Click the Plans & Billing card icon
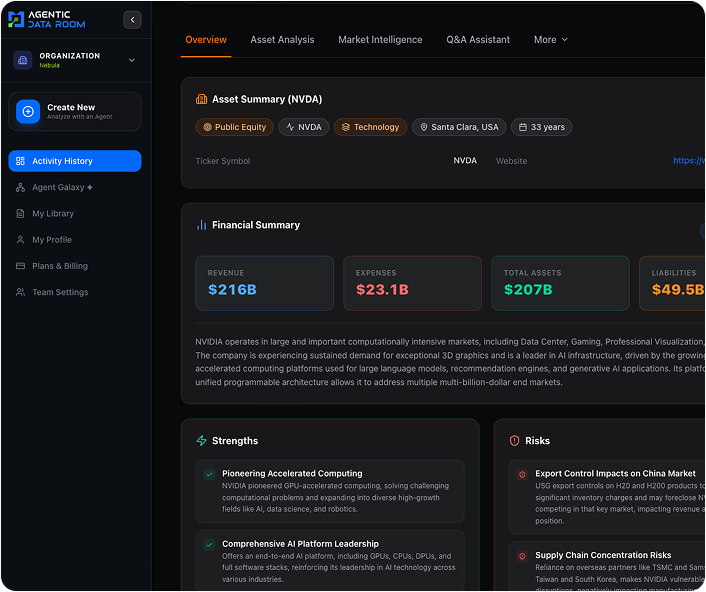This screenshot has width=706, height=592. (20, 266)
